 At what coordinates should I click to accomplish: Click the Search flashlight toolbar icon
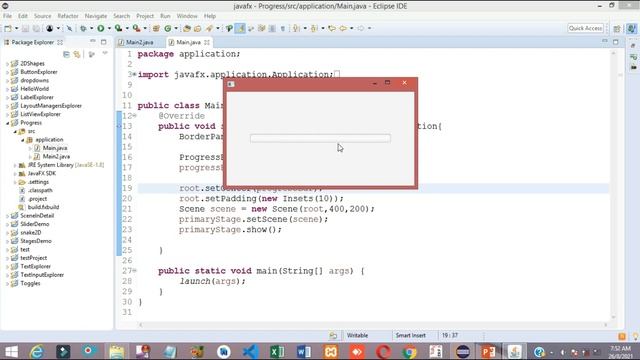pos(209,28)
